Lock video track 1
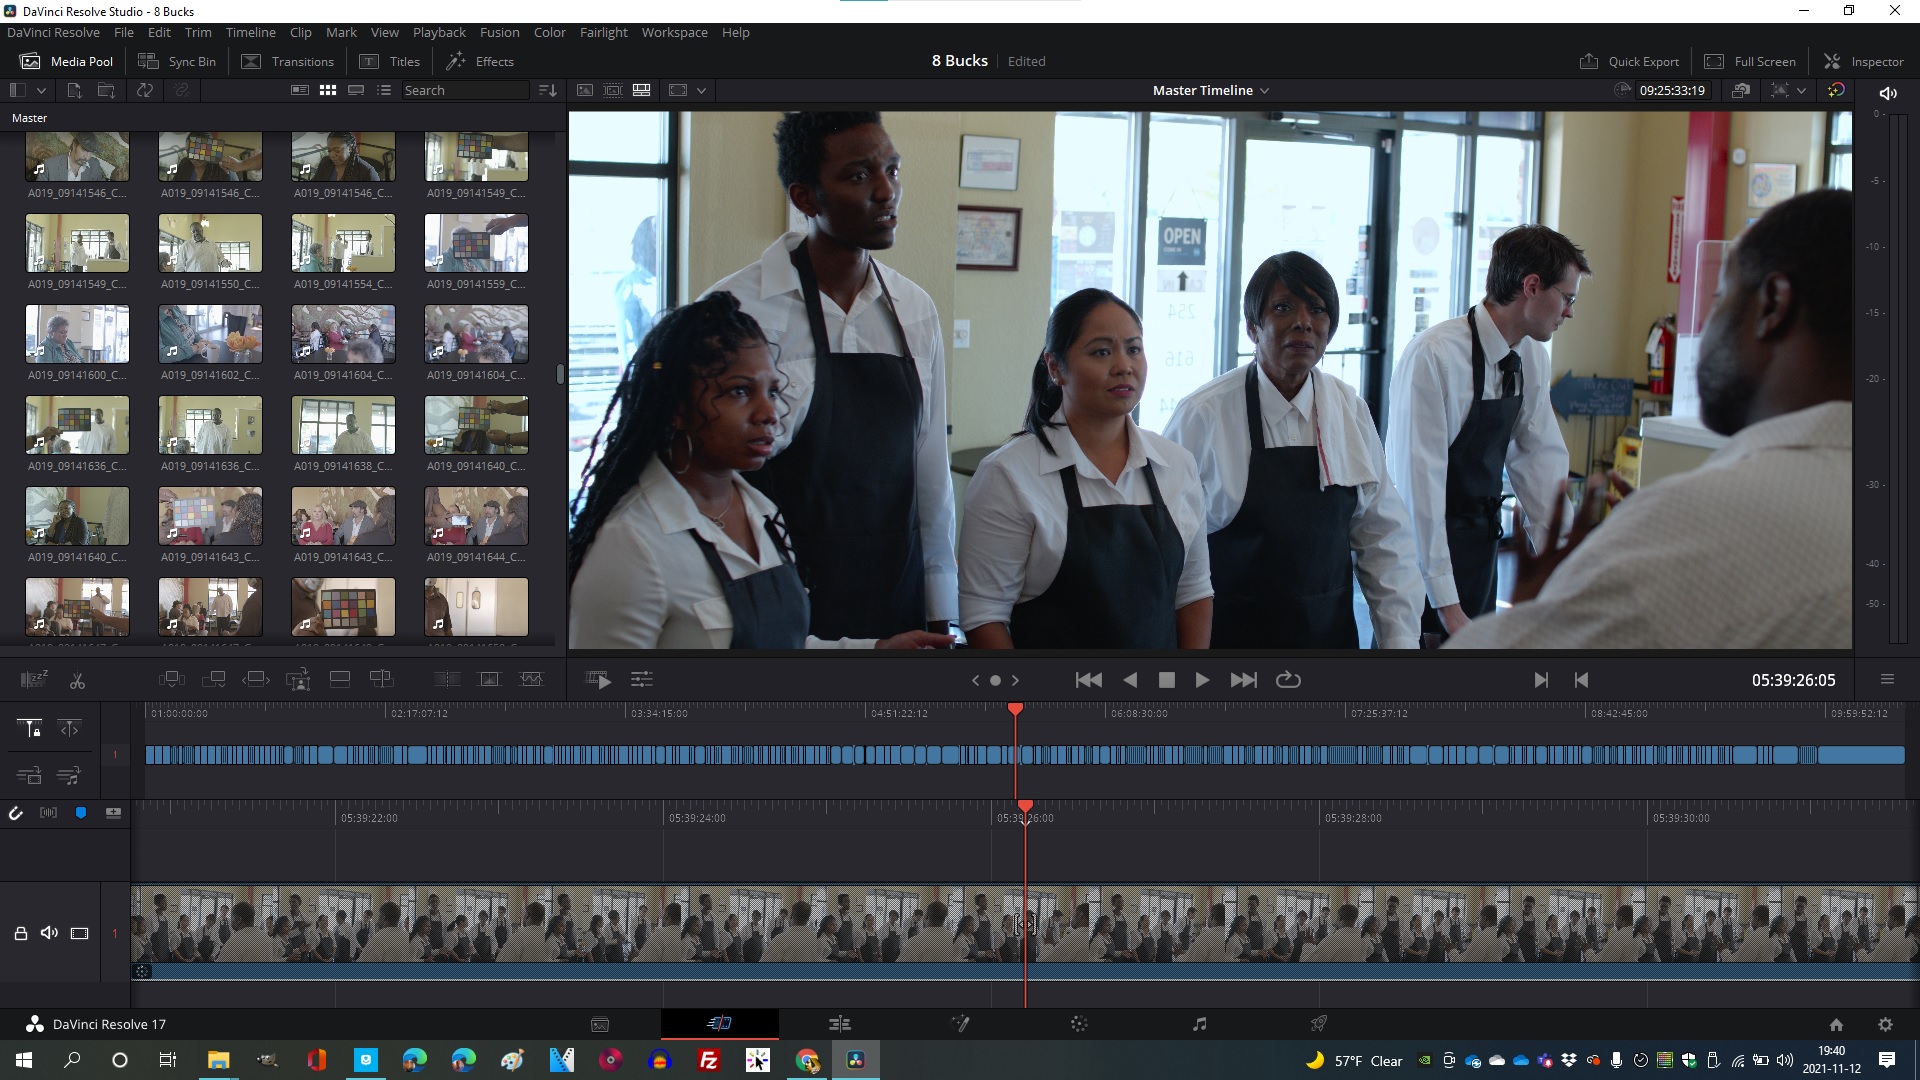 pyautogui.click(x=20, y=934)
